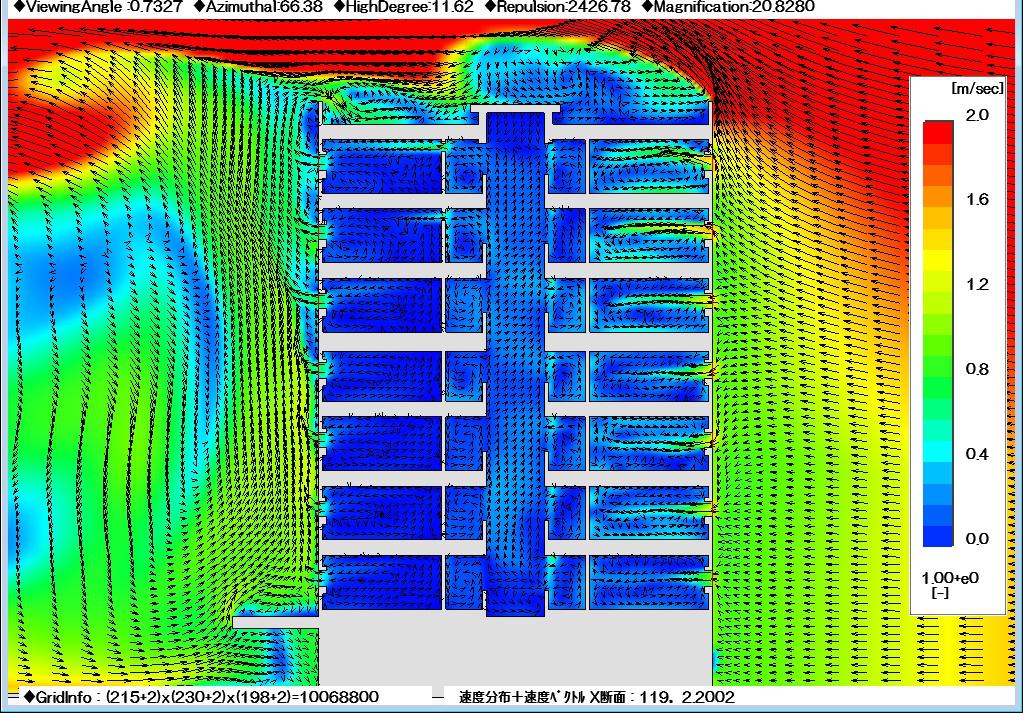Select the HighDegree 11.62 readout
This screenshot has height=713, width=1023.
tap(403, 7)
